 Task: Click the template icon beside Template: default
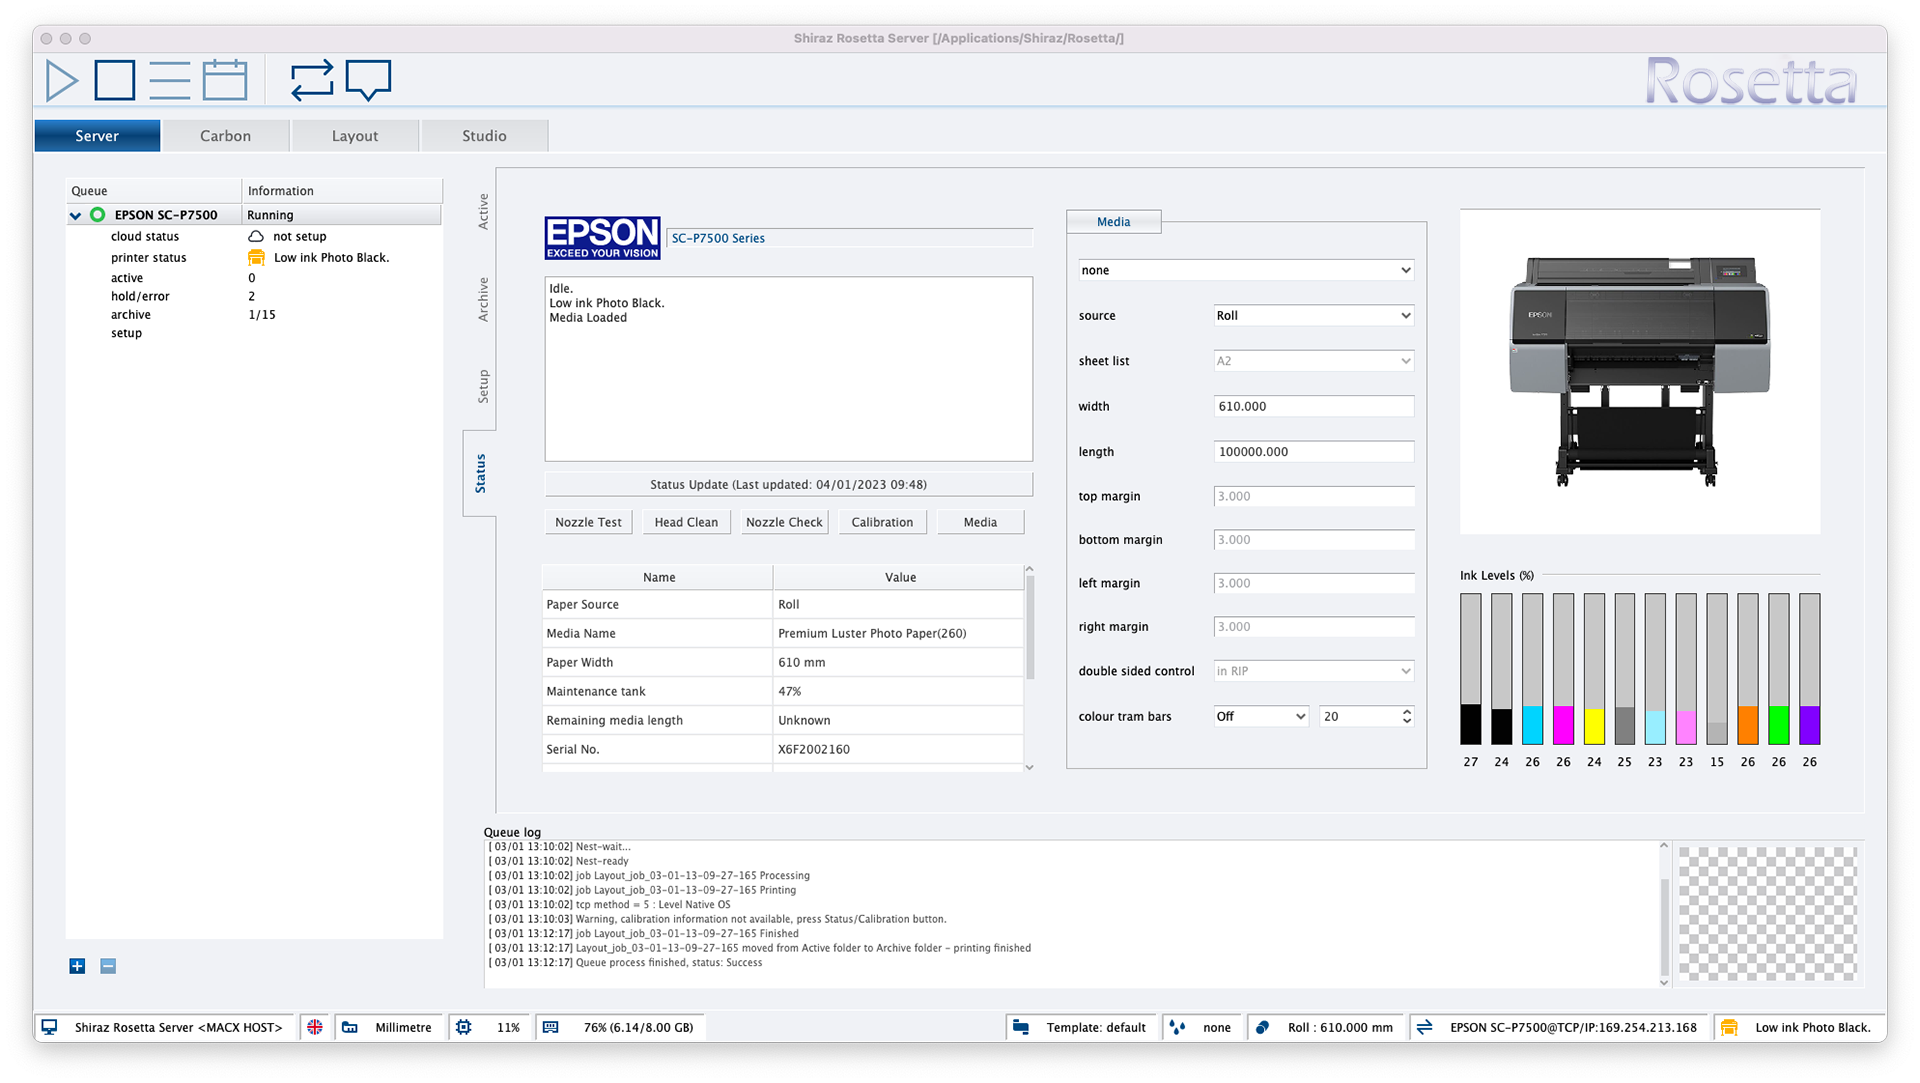(1021, 1027)
